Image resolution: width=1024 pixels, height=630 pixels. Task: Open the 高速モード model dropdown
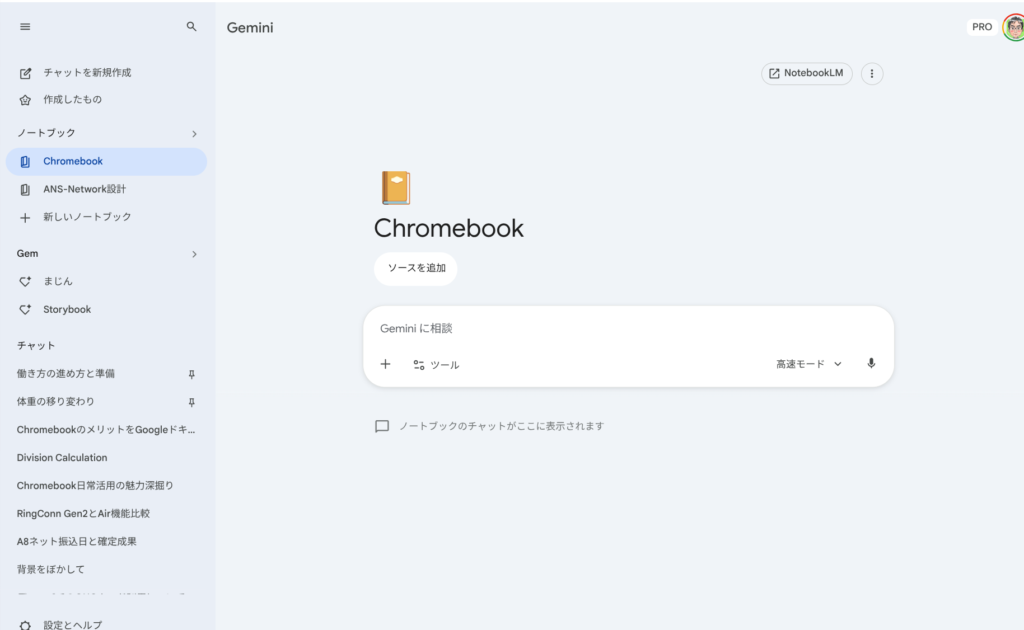click(809, 364)
